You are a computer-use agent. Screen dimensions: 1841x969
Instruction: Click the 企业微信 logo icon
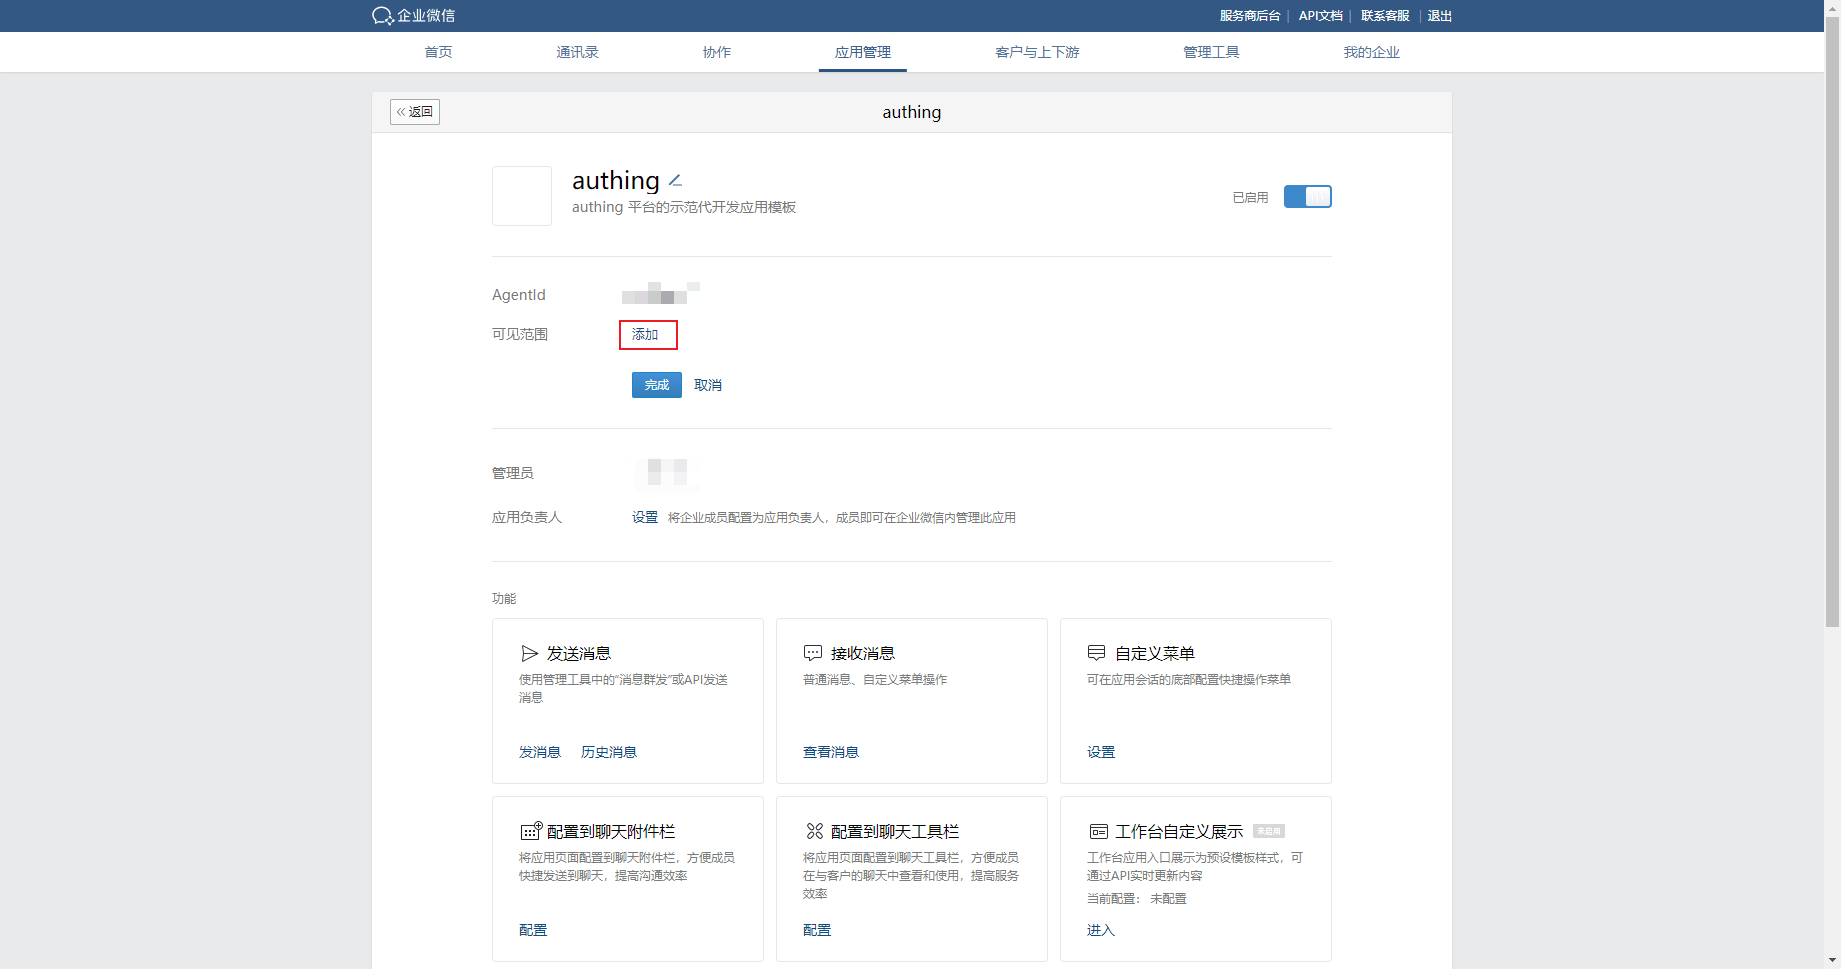coord(382,16)
